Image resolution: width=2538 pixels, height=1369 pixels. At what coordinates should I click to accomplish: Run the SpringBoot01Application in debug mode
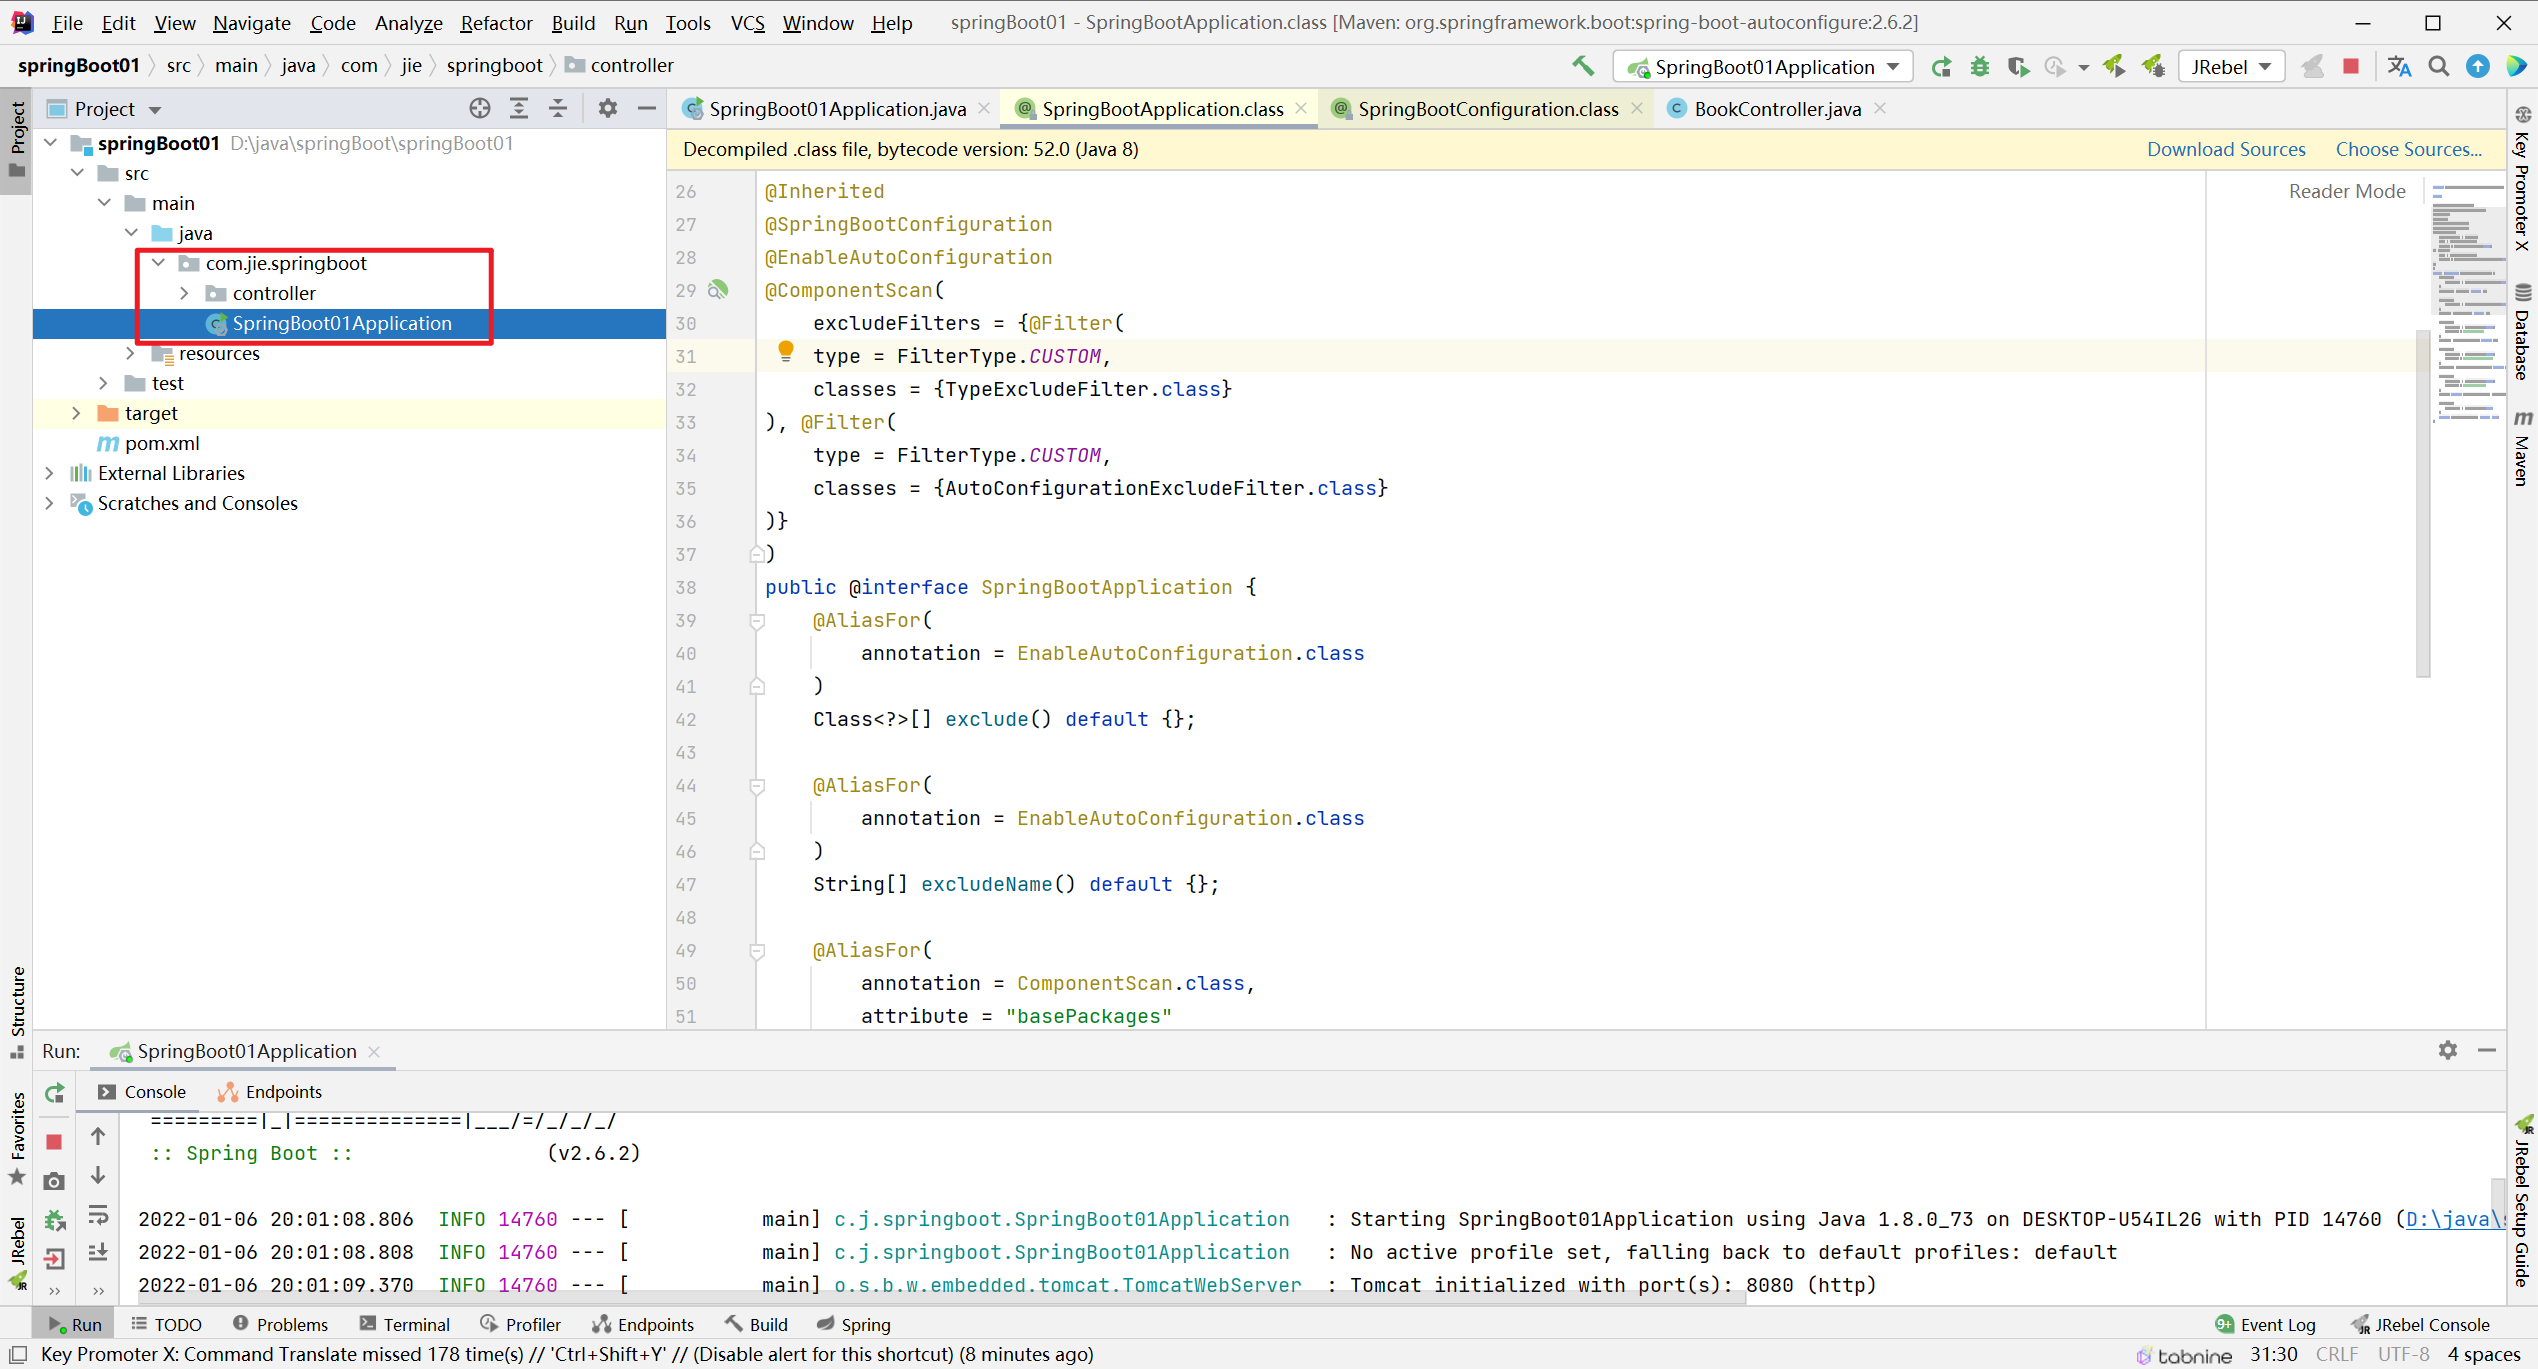[1980, 66]
